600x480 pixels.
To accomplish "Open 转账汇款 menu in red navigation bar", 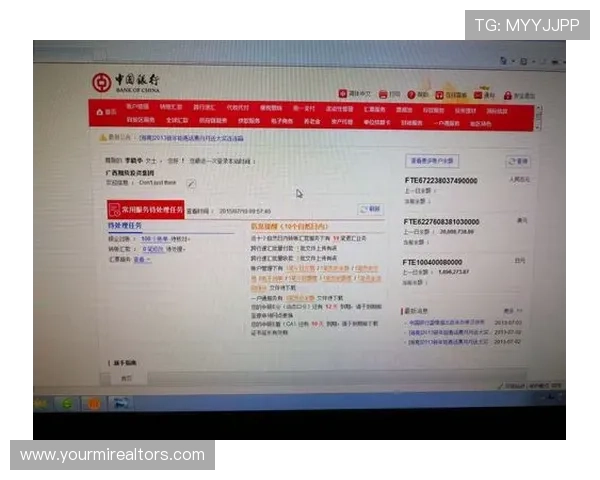I will tap(171, 107).
